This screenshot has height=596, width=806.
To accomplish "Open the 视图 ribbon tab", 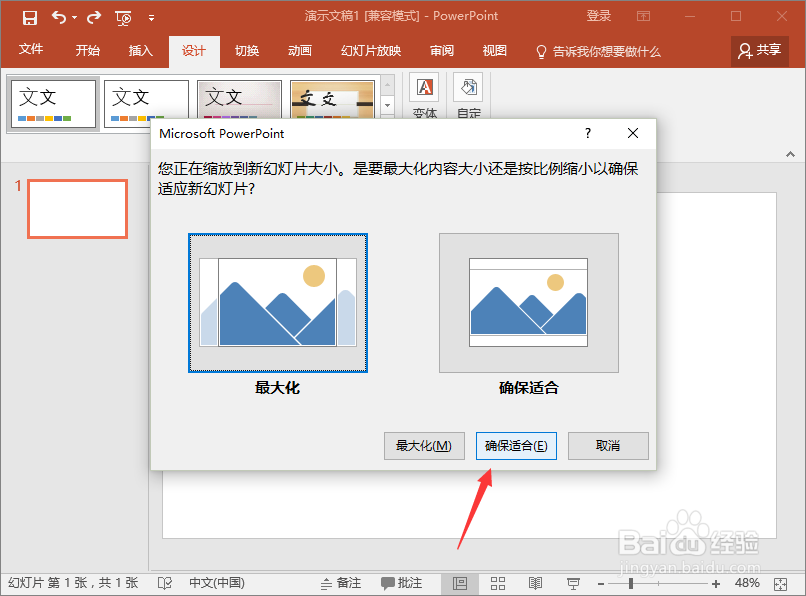I will click(494, 50).
